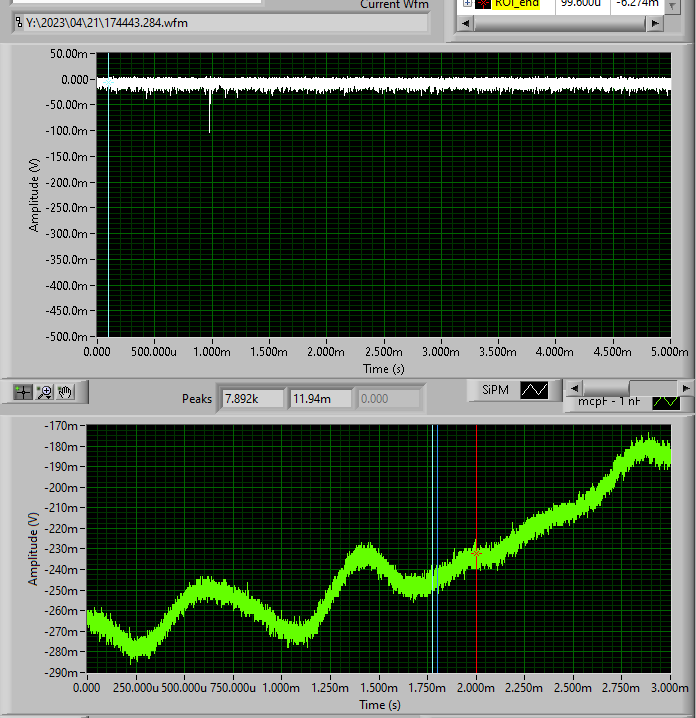Click lower graph X-axis label 1.750m
This screenshot has height=718, width=696.
[426, 688]
